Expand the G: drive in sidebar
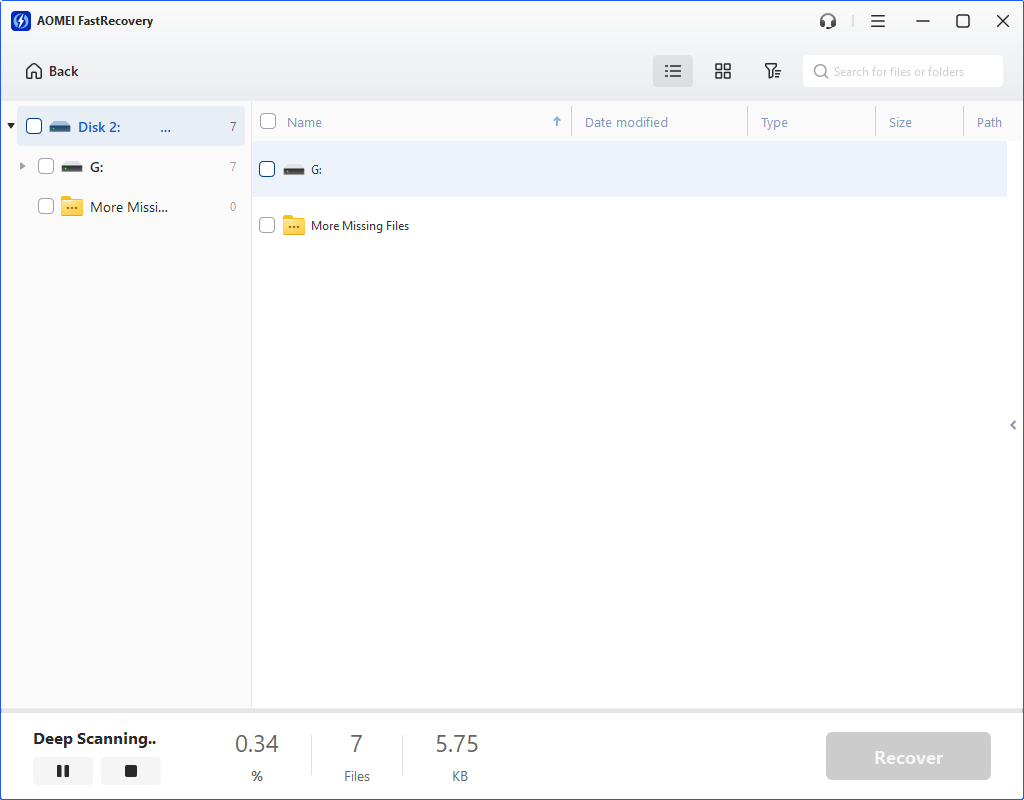Viewport: 1024px width, 800px height. (22, 165)
